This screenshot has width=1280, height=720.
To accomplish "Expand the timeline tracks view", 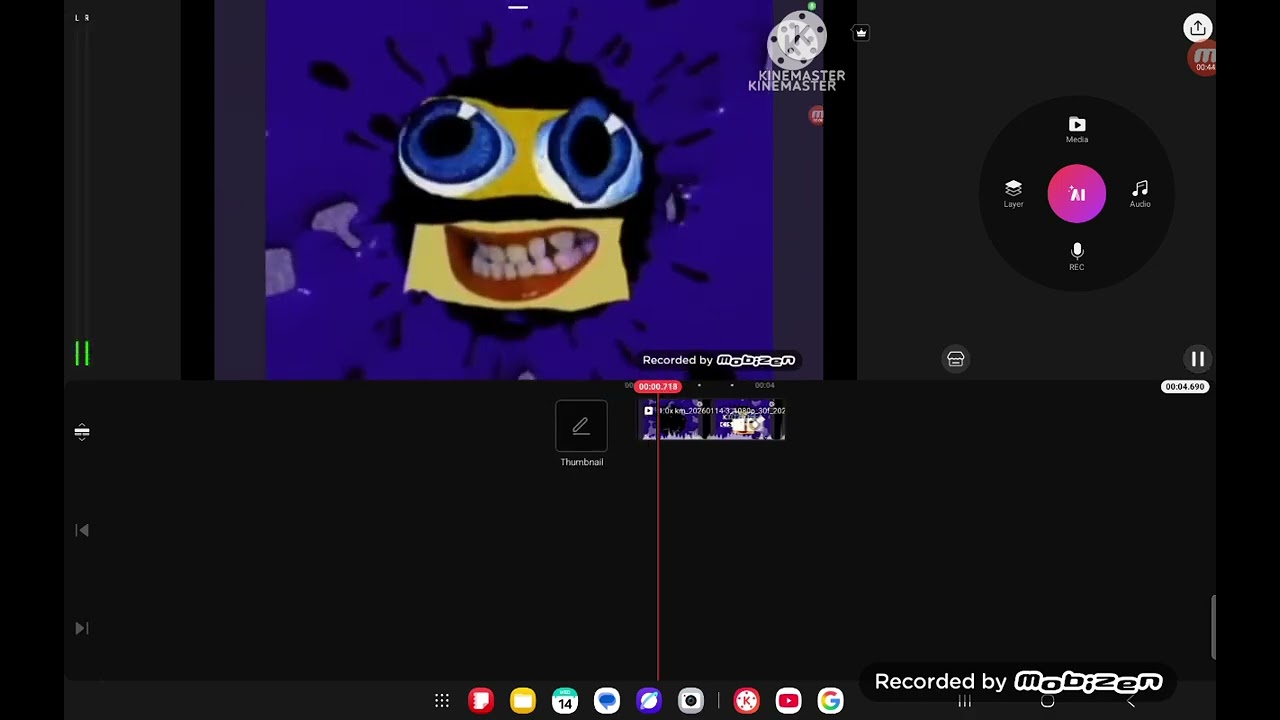I will (82, 432).
